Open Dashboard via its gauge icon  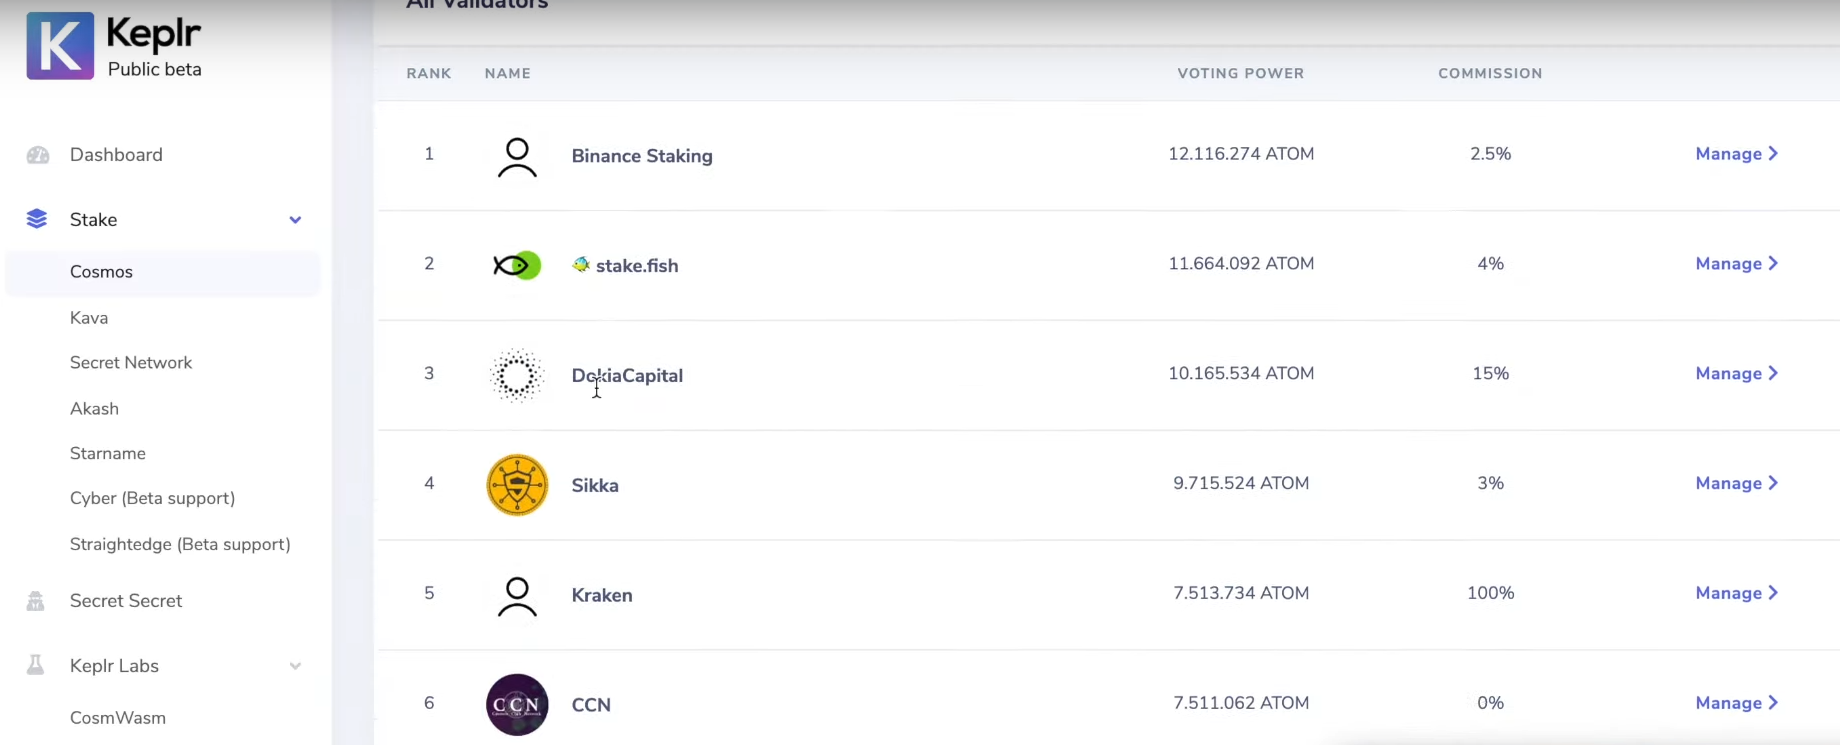pos(38,155)
